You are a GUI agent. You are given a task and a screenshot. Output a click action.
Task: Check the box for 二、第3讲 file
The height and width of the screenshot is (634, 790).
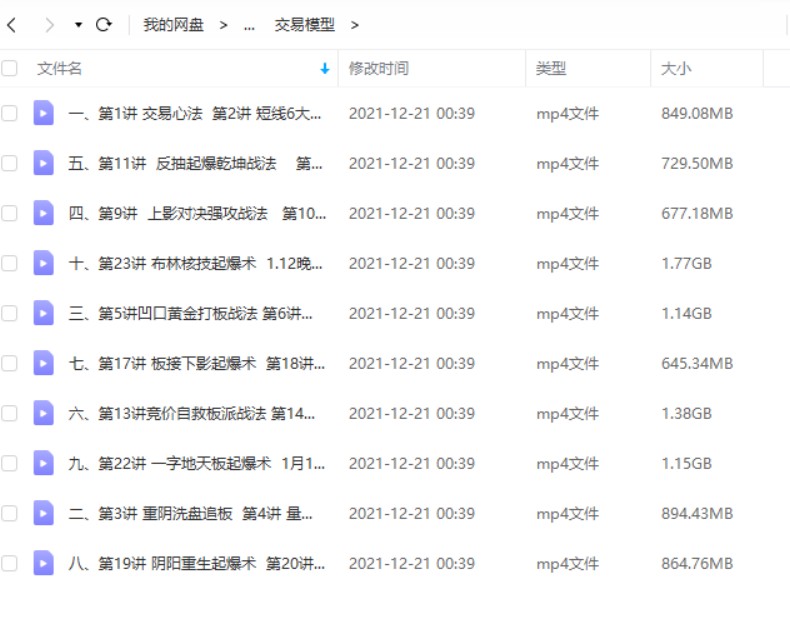point(9,513)
